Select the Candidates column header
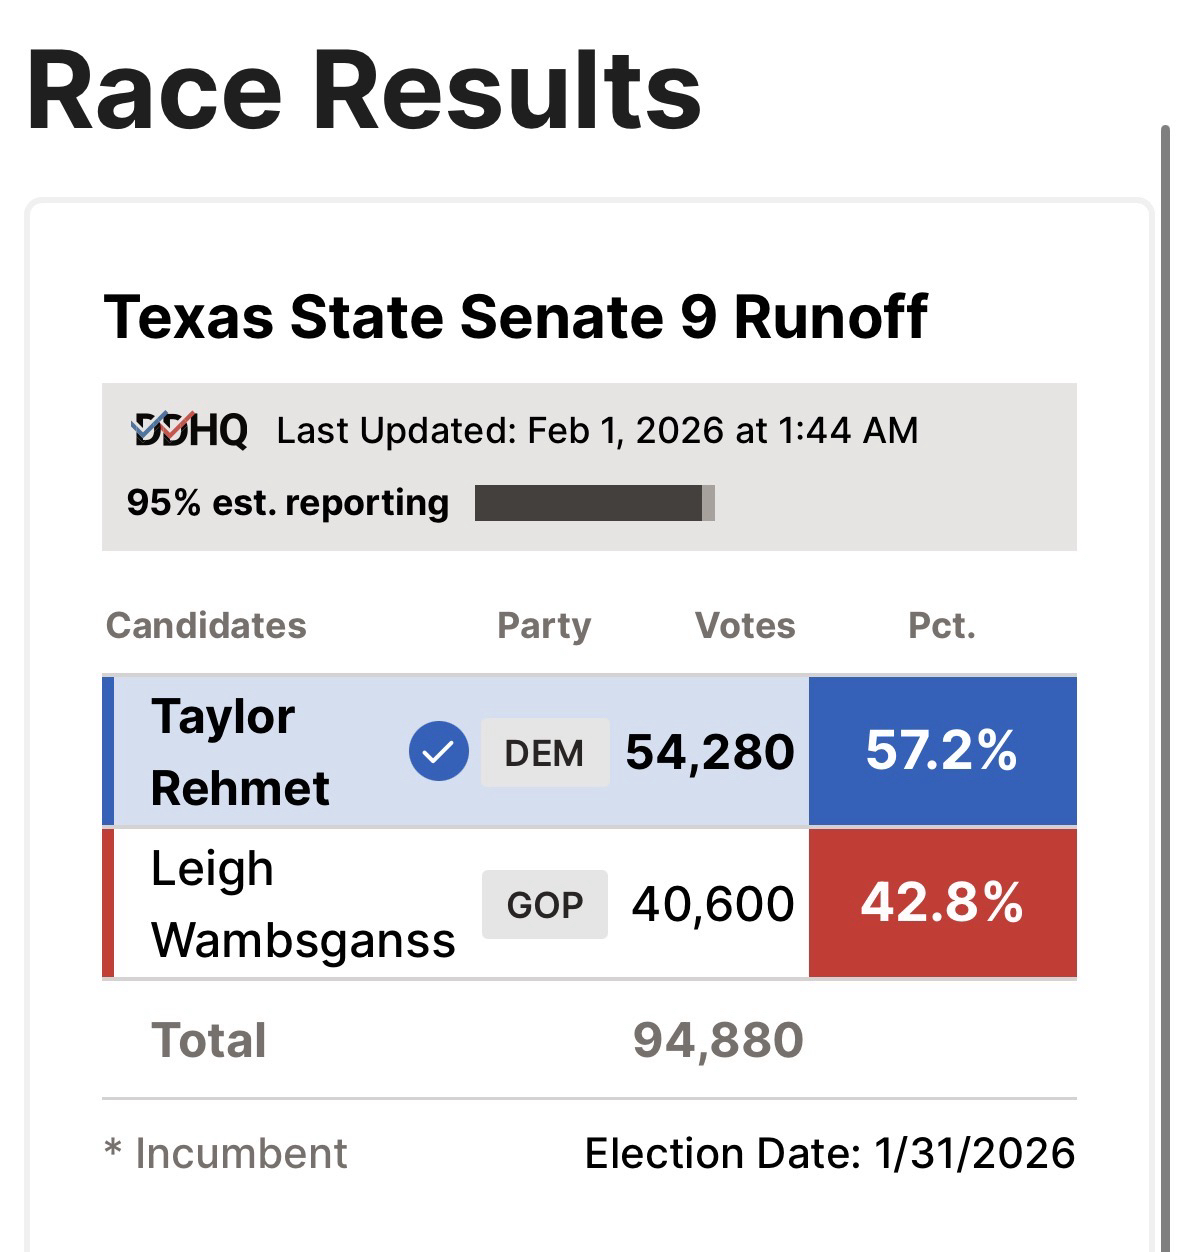Viewport: 1179px width, 1252px height. click(206, 626)
